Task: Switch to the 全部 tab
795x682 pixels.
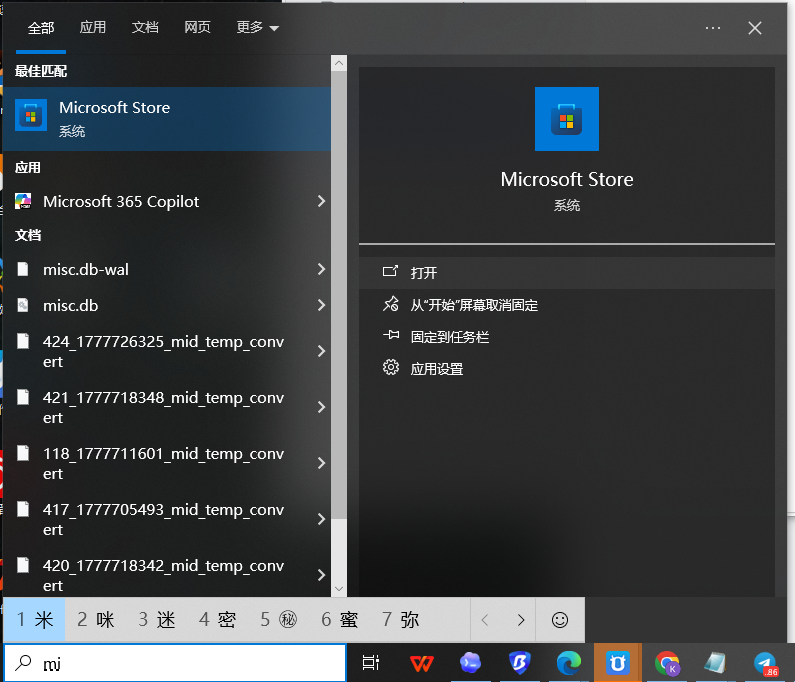Action: pos(41,28)
